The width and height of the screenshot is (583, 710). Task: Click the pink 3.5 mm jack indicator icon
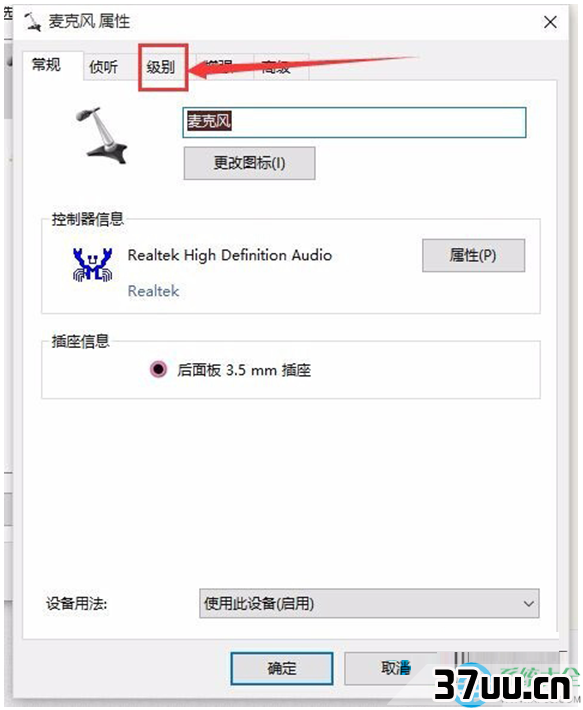[158, 369]
